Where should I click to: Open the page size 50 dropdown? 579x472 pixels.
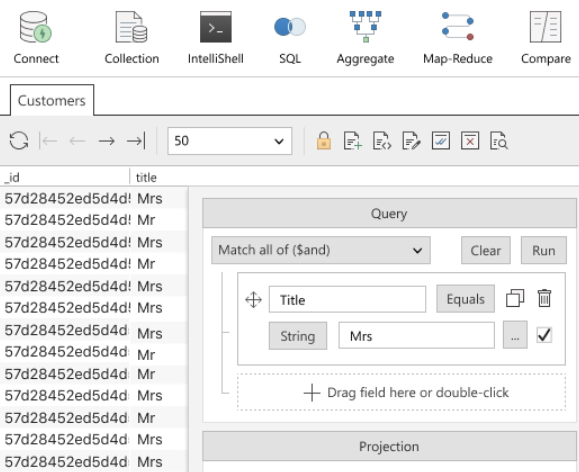[x=230, y=141]
